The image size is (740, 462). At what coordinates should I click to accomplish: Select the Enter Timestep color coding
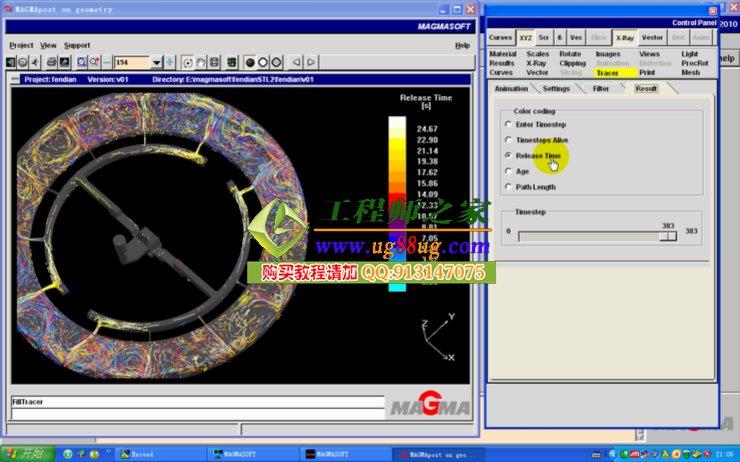[509, 124]
